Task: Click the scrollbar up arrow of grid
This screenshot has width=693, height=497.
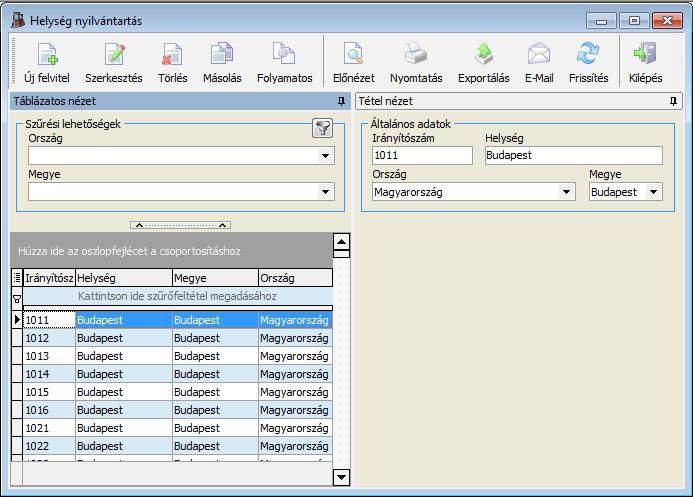Action: tap(341, 242)
